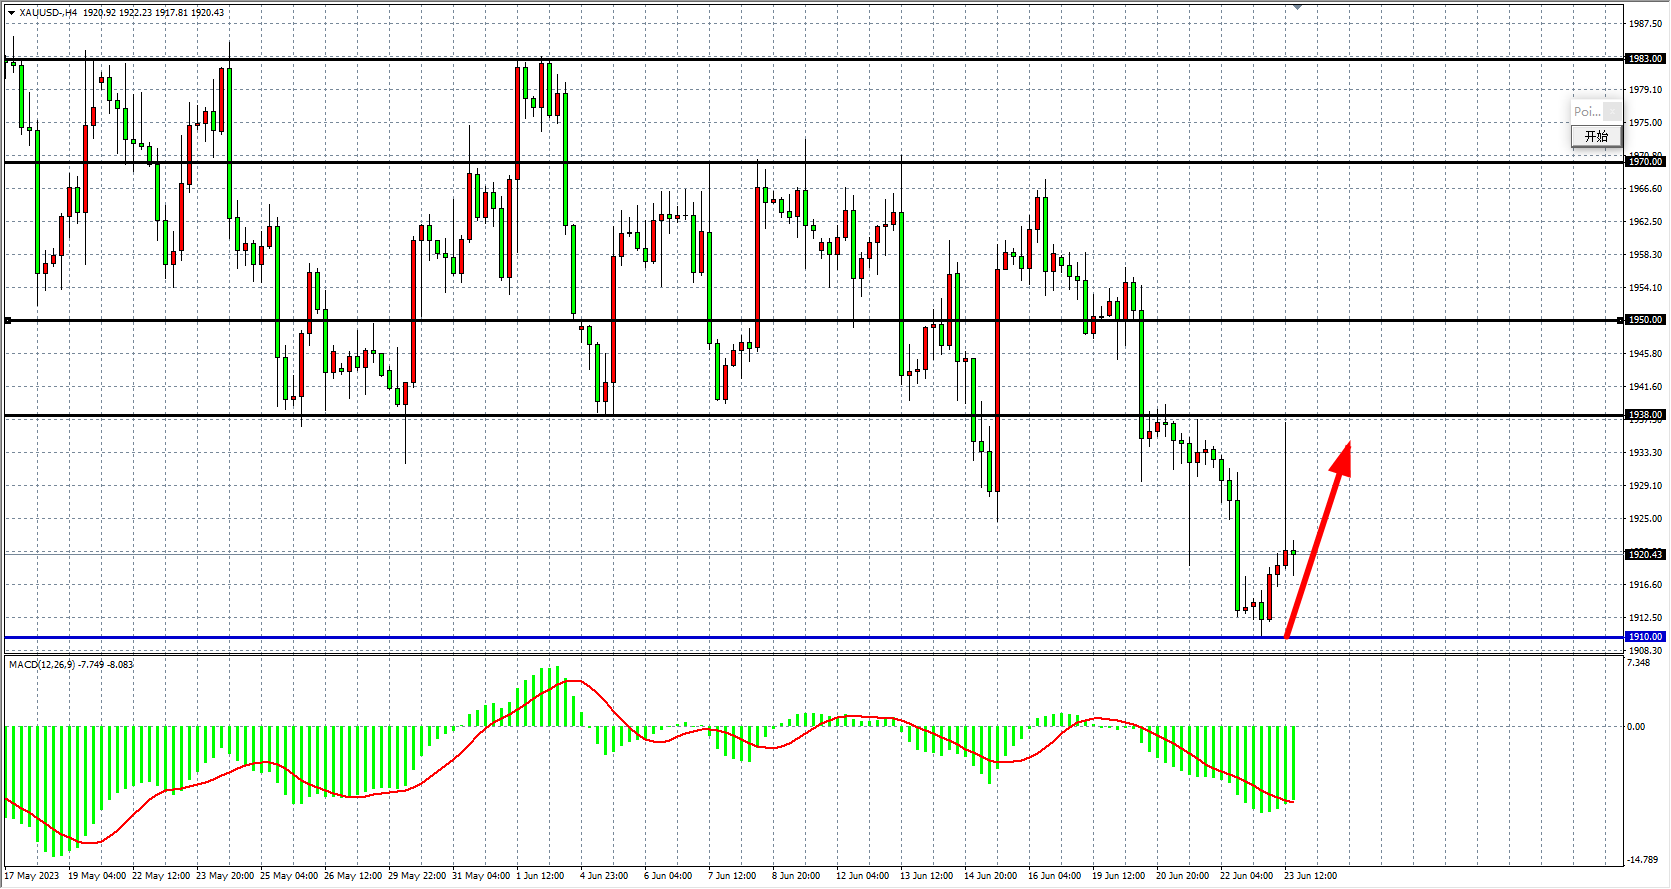Select right anchor handle of 1950 line

1620,321
